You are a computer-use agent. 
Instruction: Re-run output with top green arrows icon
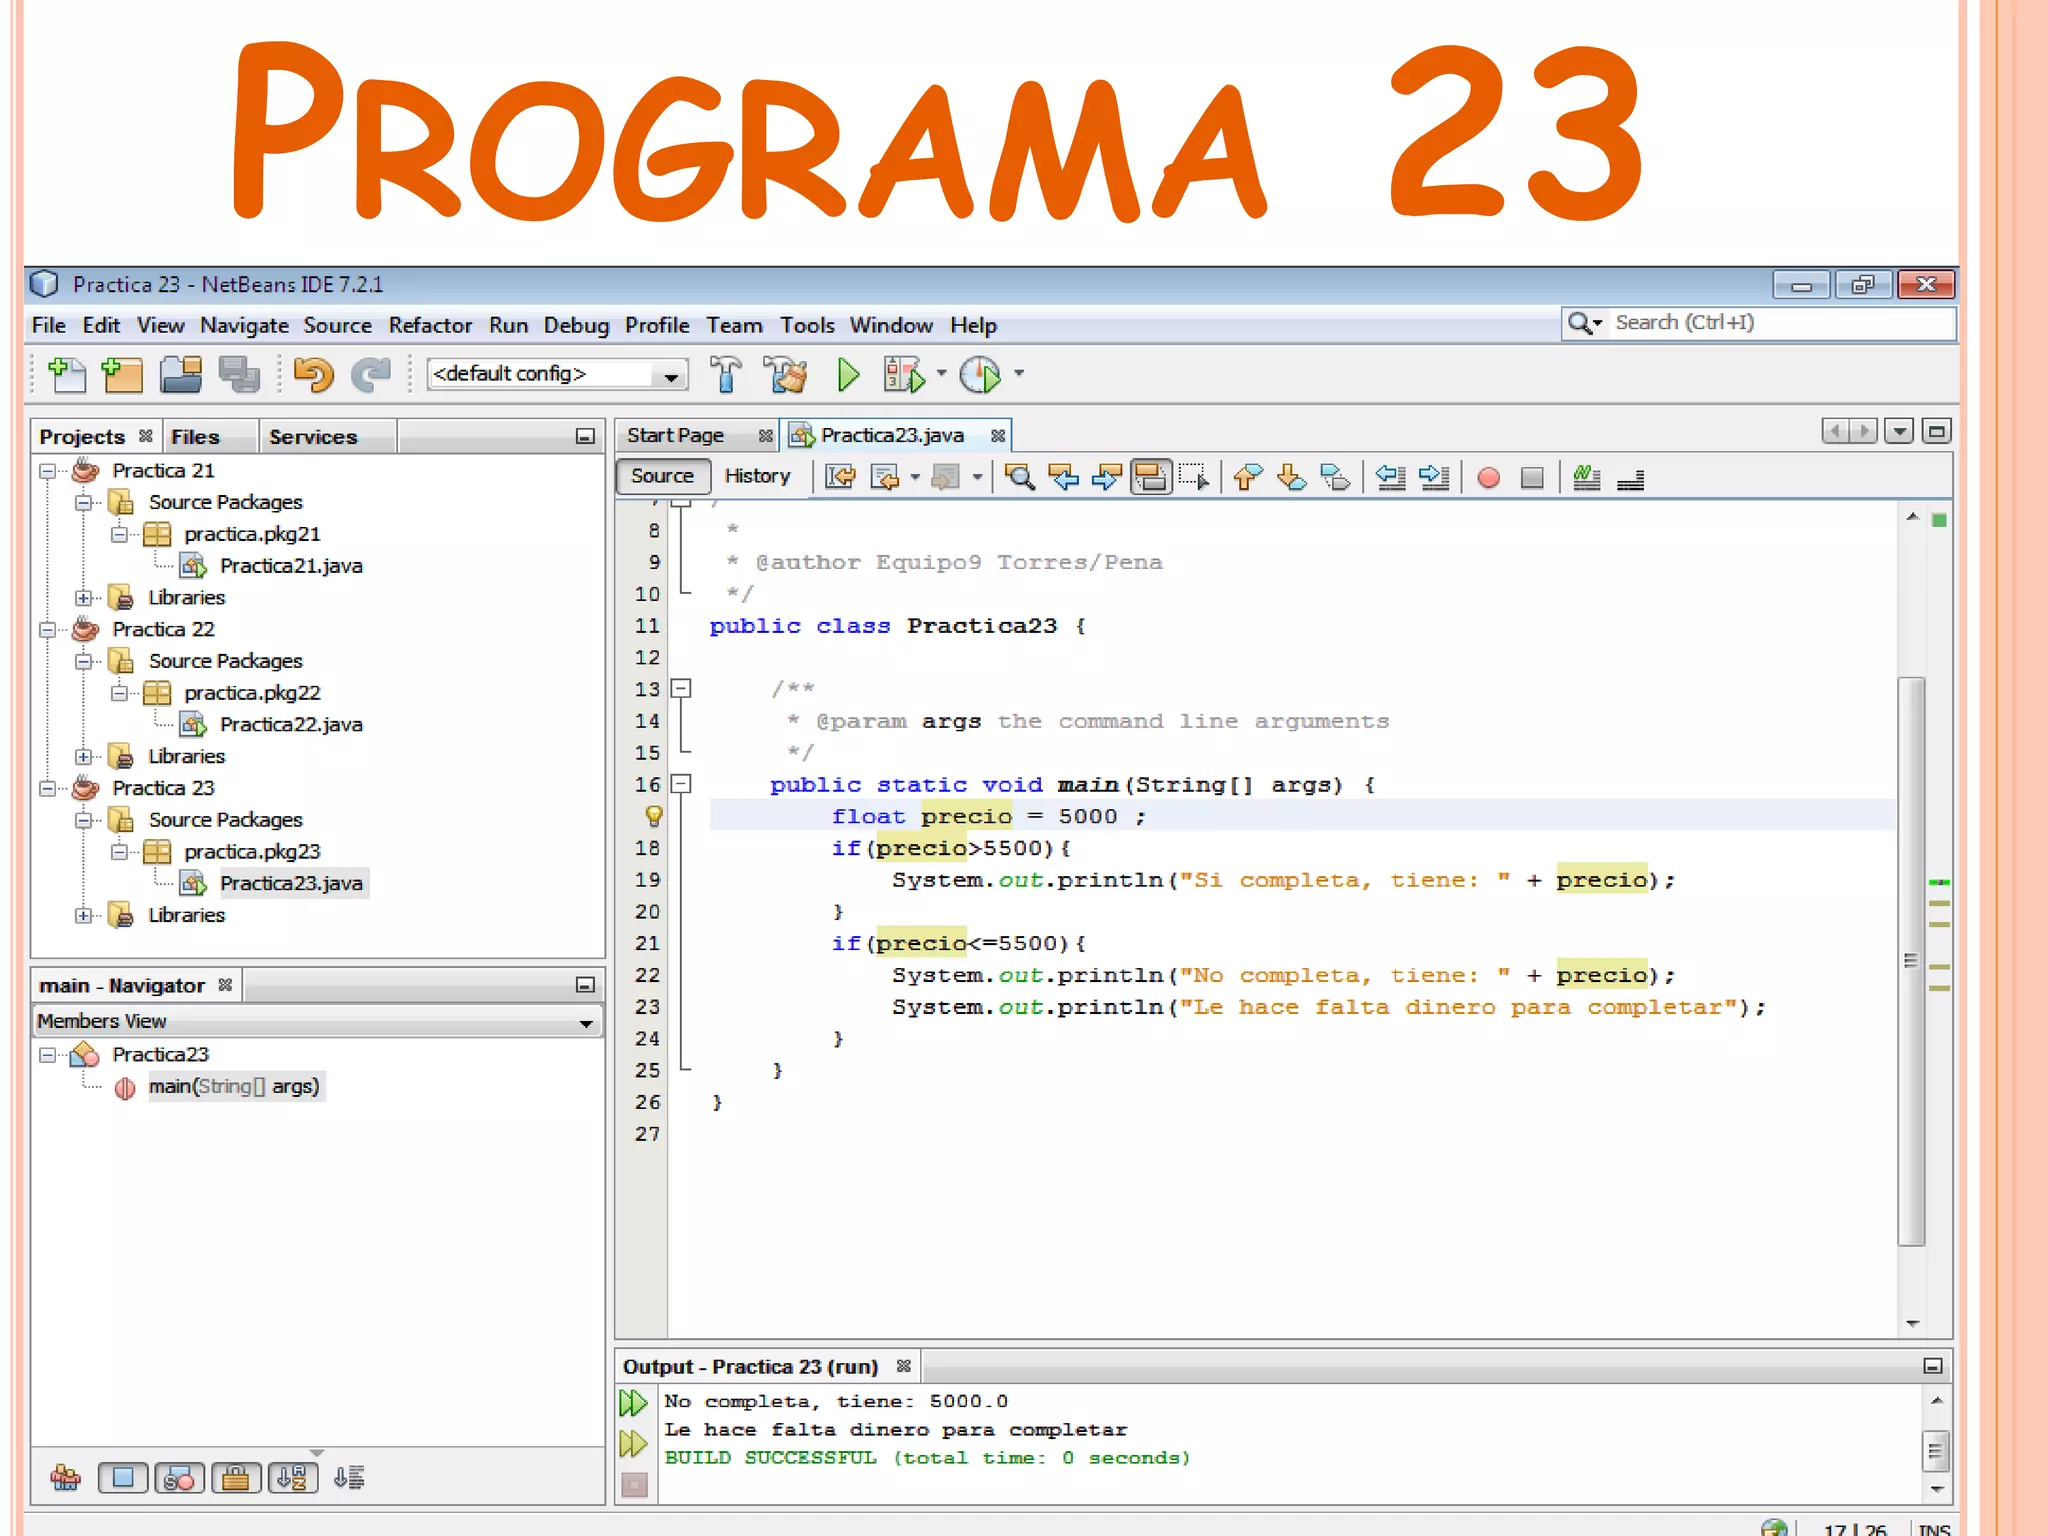(633, 1403)
